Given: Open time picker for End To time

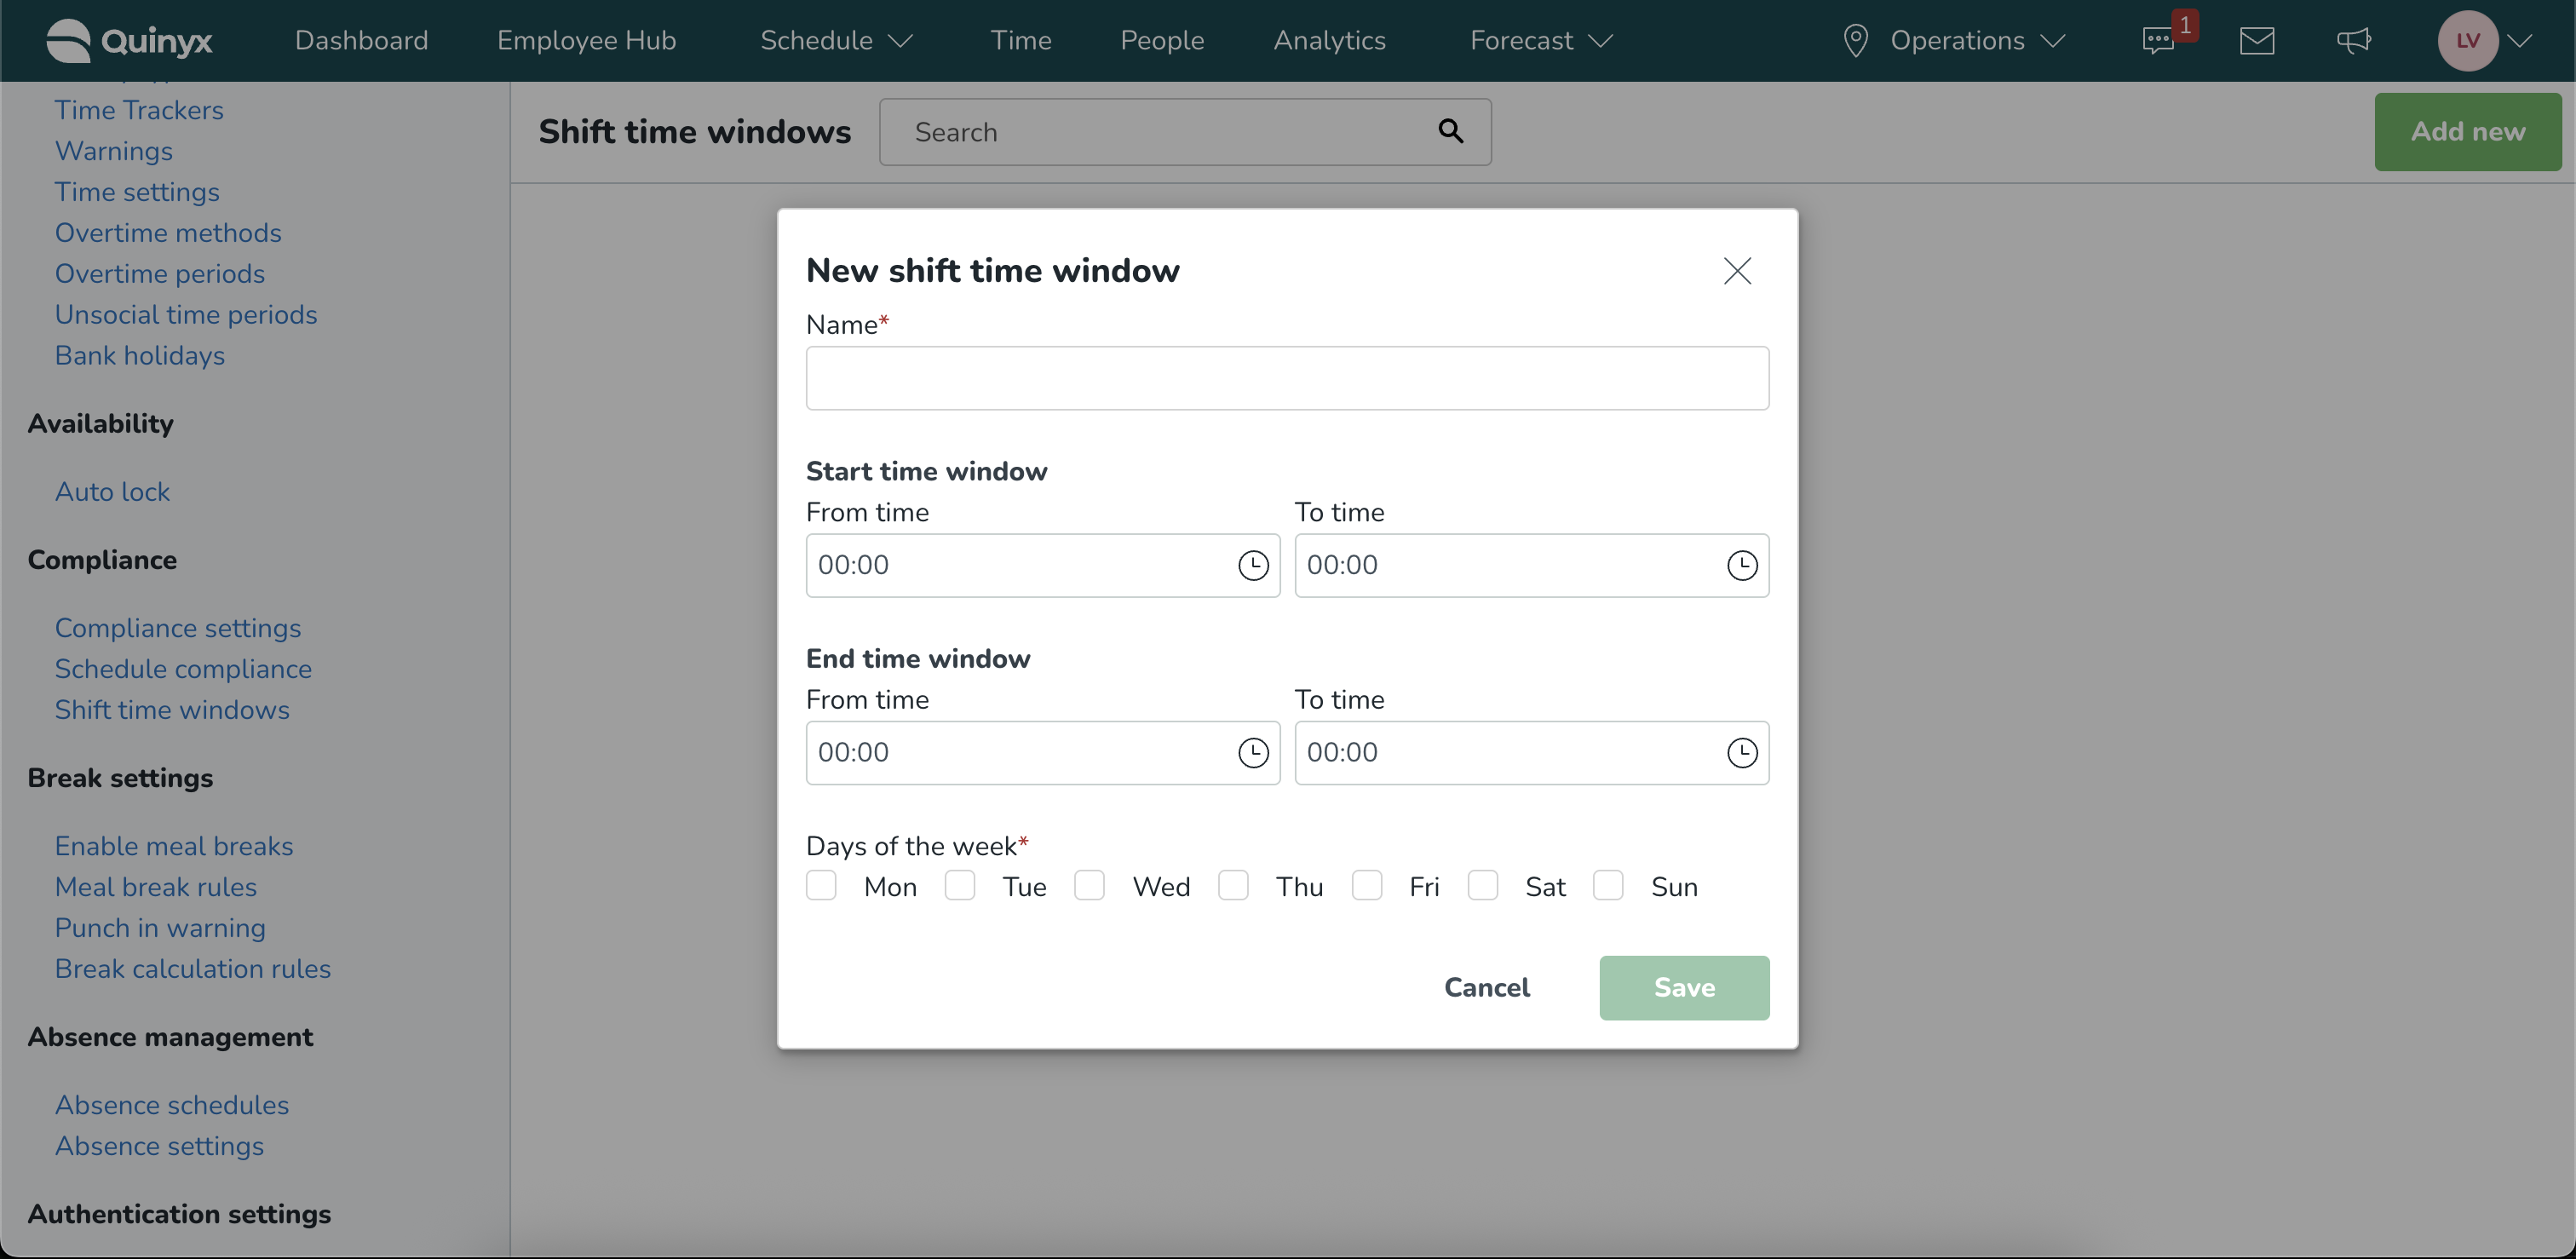Looking at the screenshot, I should [x=1742, y=753].
